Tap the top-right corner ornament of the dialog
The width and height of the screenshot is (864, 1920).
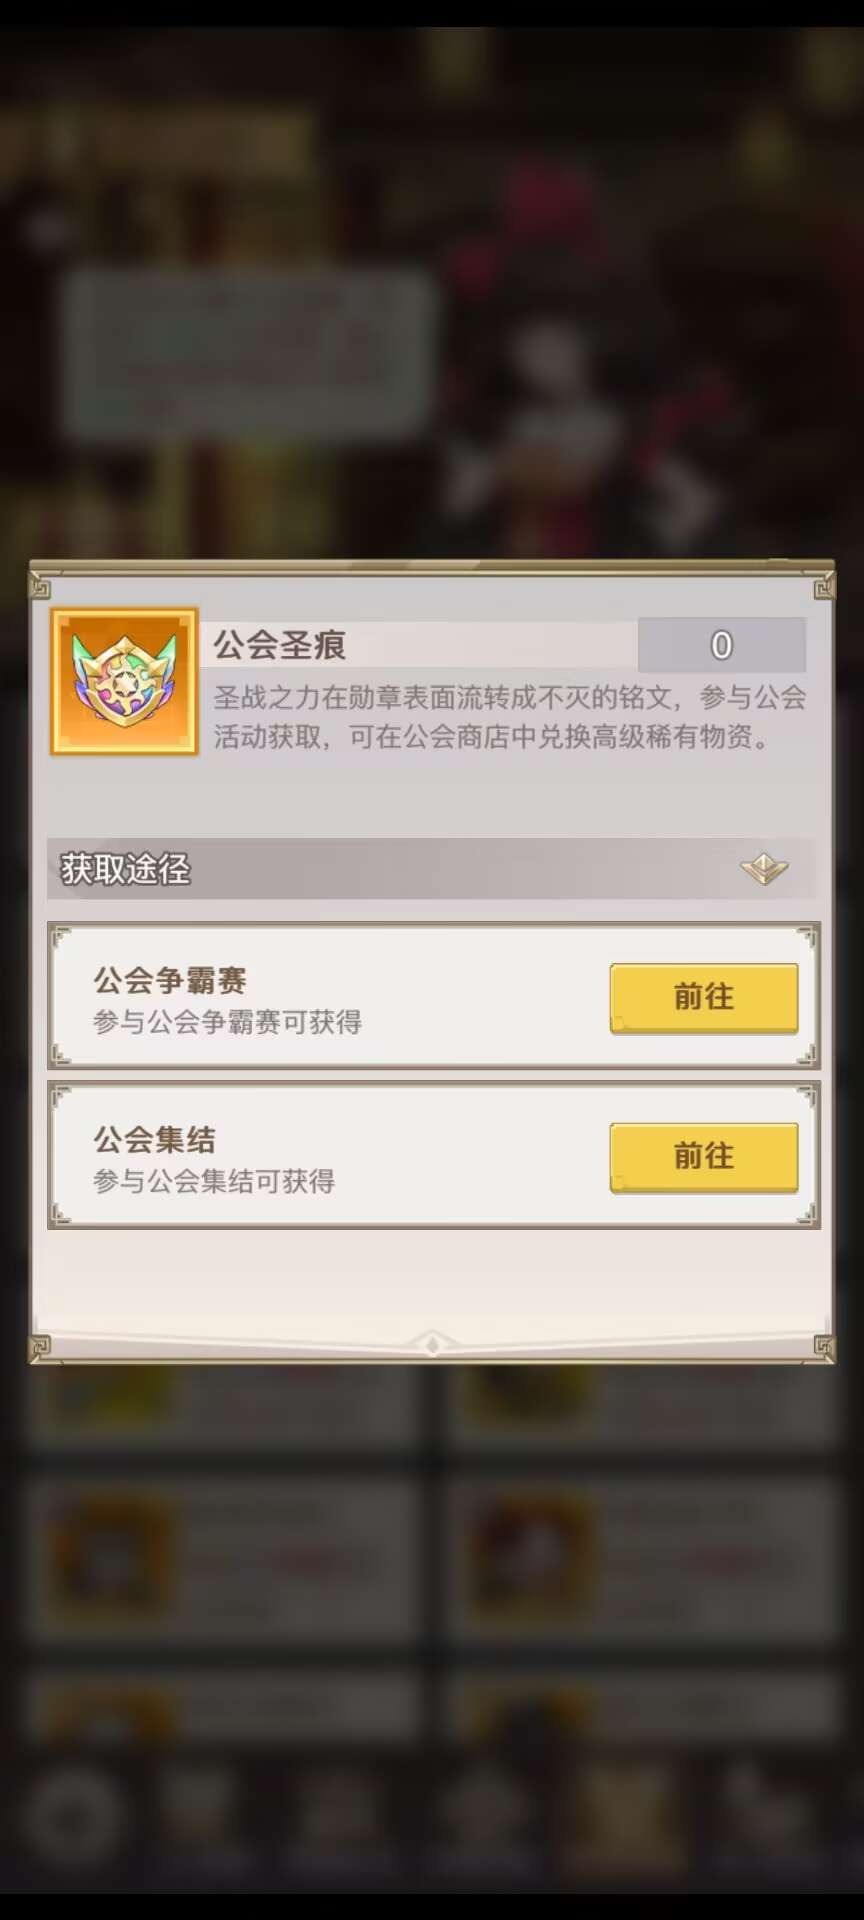click(824, 586)
